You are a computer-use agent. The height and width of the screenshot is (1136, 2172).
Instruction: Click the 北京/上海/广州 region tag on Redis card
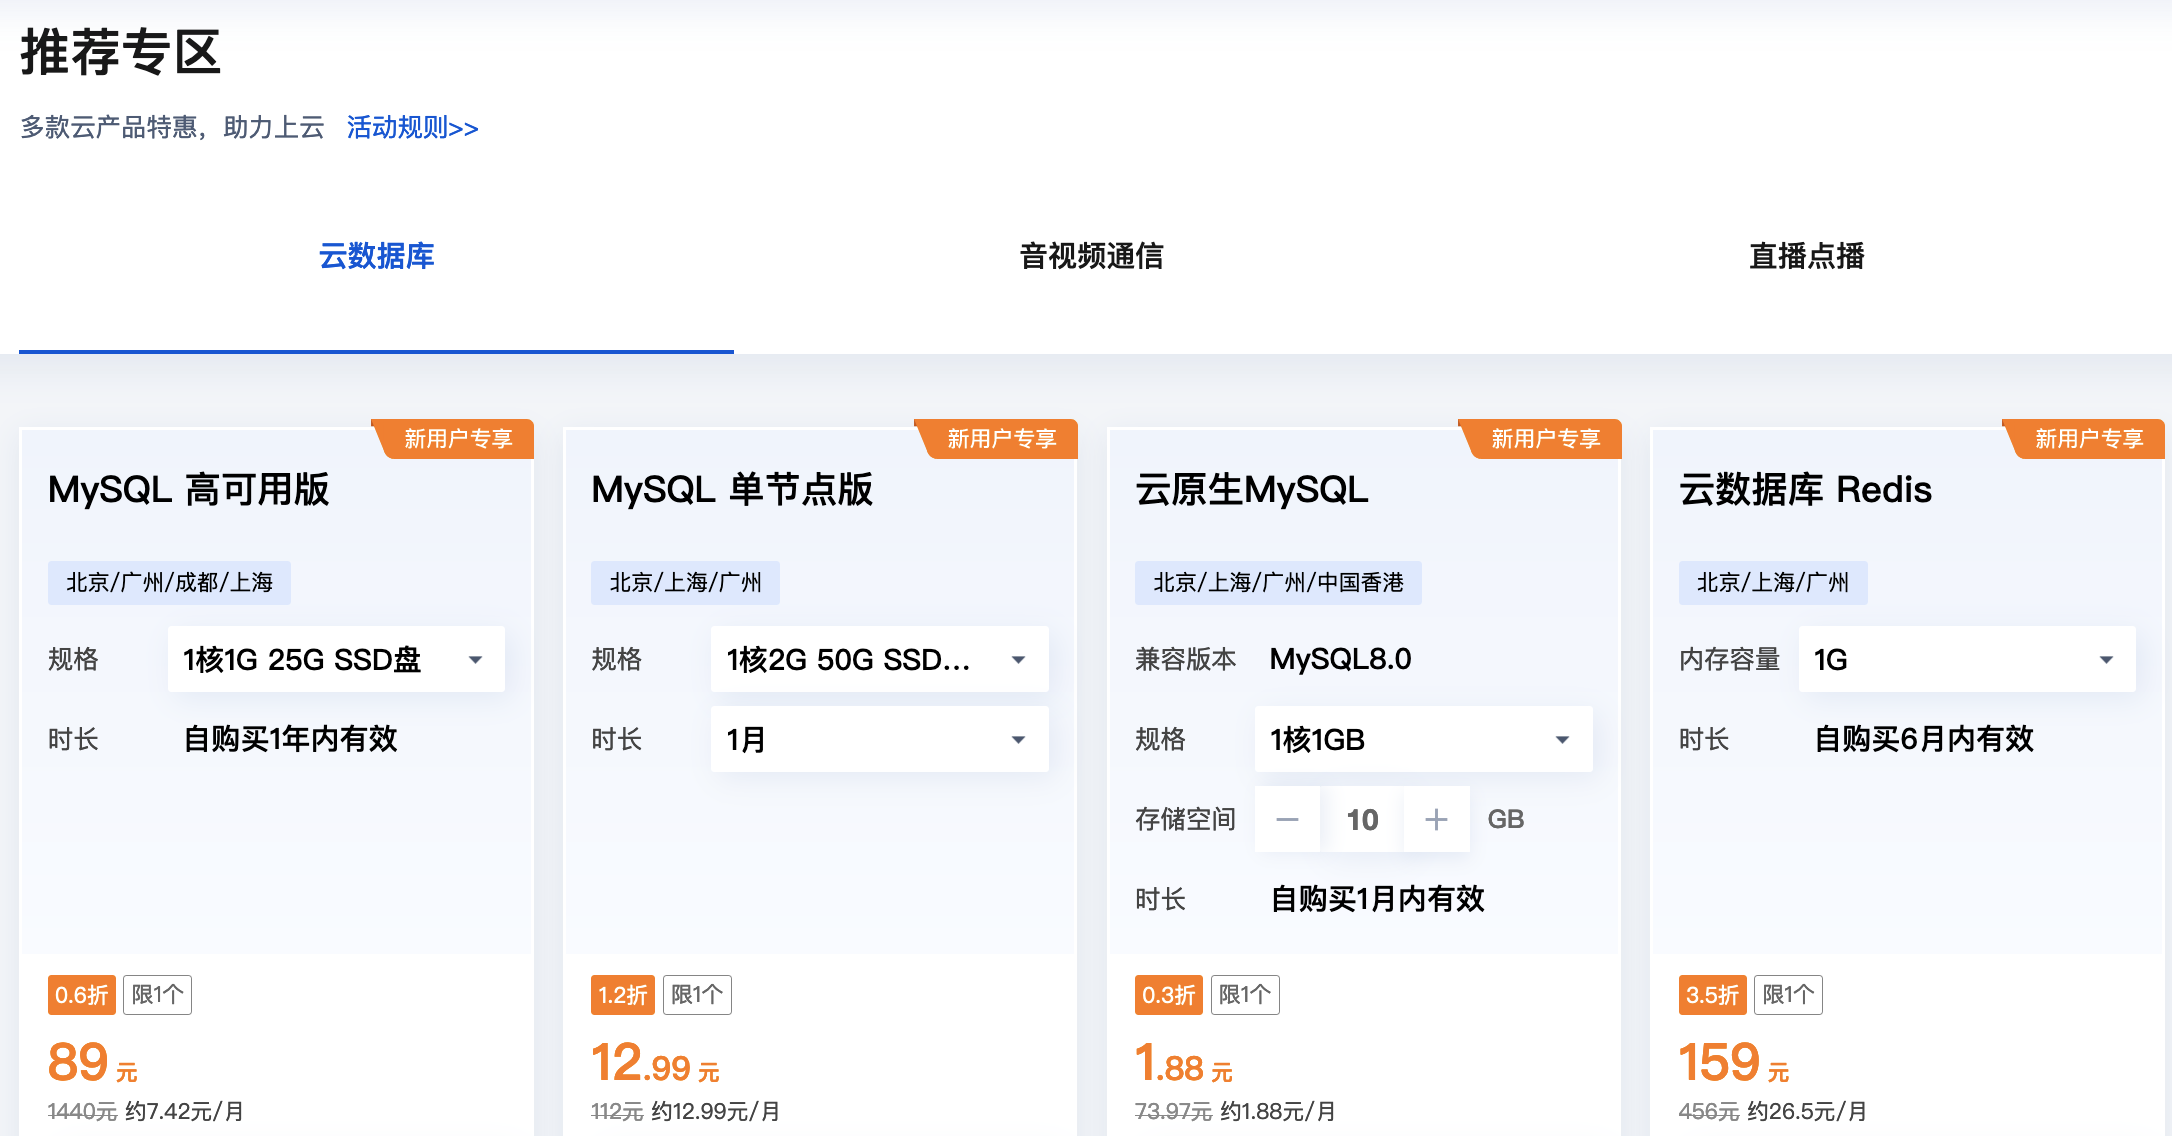pos(1772,582)
